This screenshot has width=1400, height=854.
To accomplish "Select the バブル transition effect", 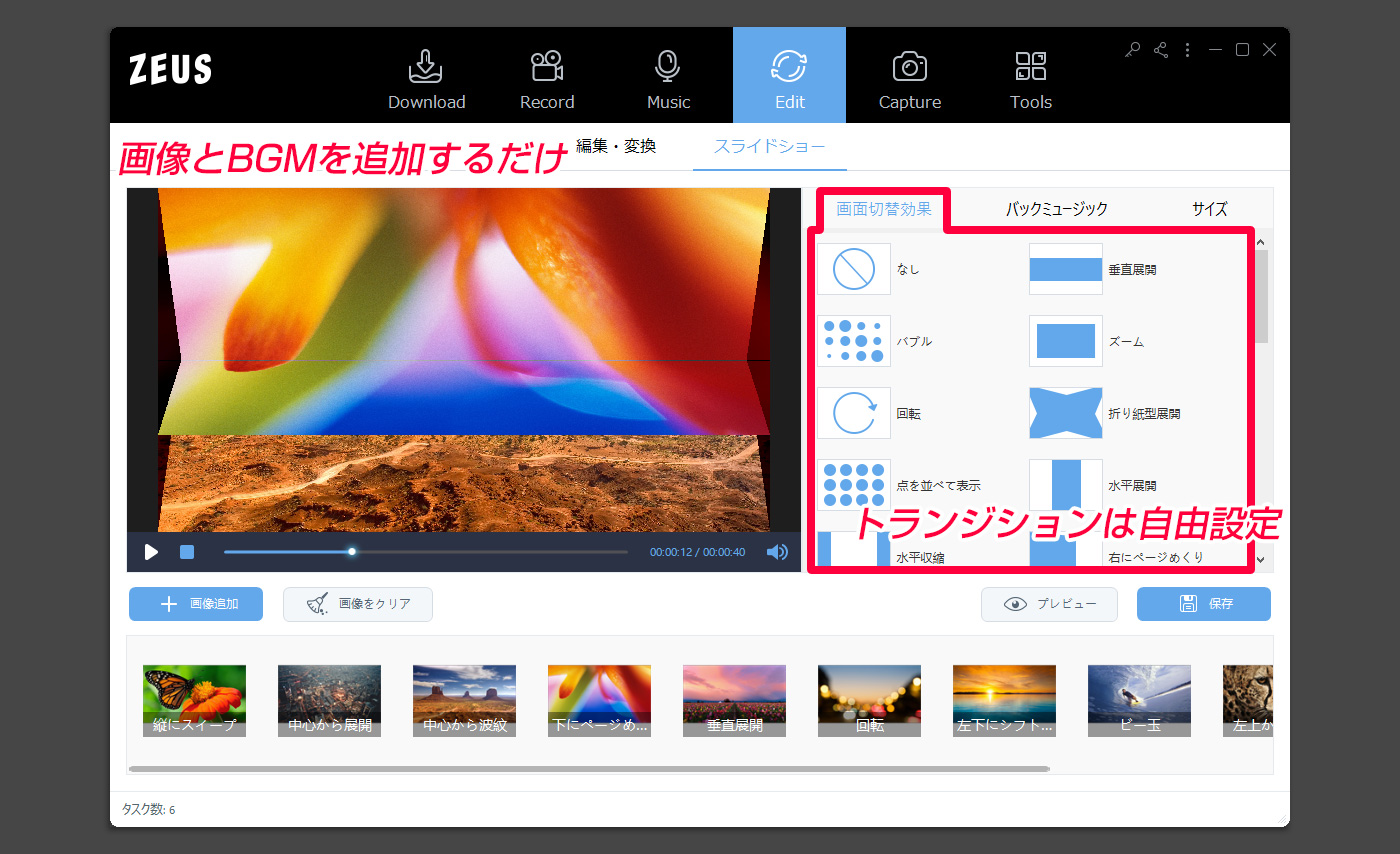I will coord(853,341).
